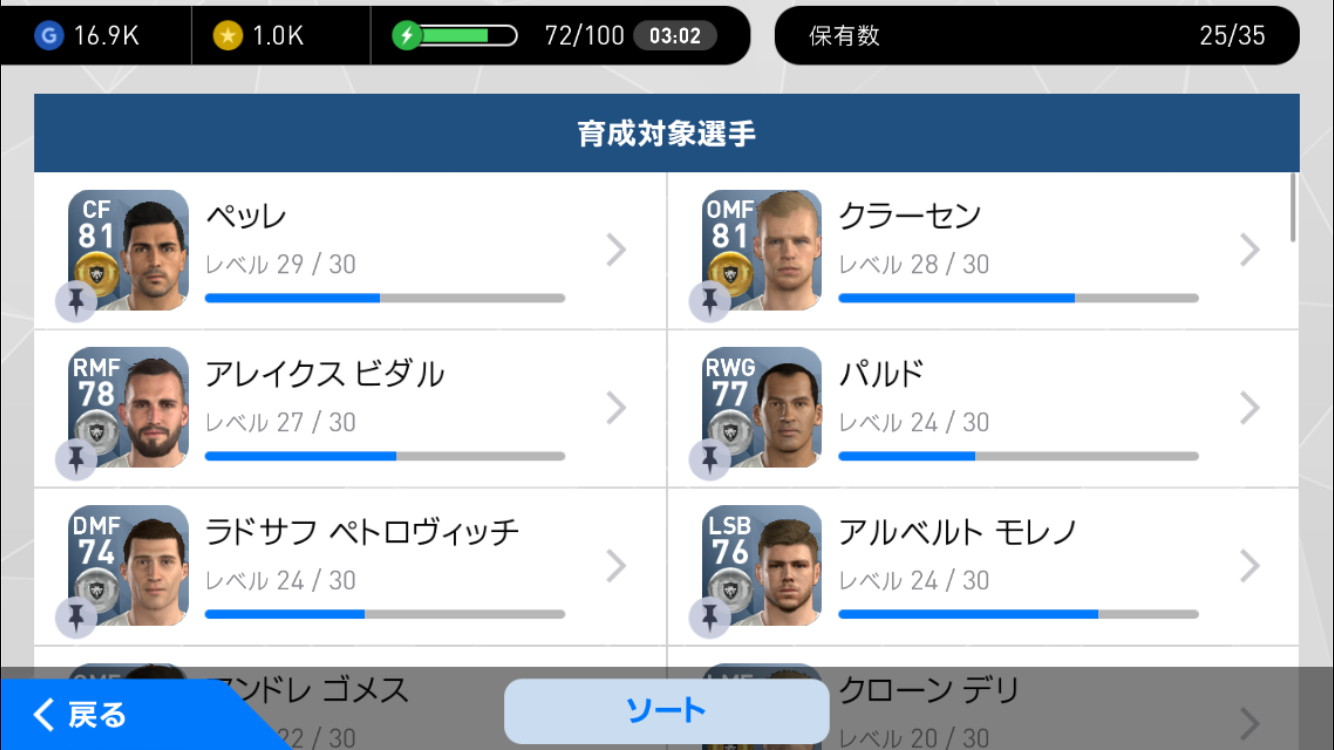Tap the pin icon on パルド's card

[x=710, y=460]
